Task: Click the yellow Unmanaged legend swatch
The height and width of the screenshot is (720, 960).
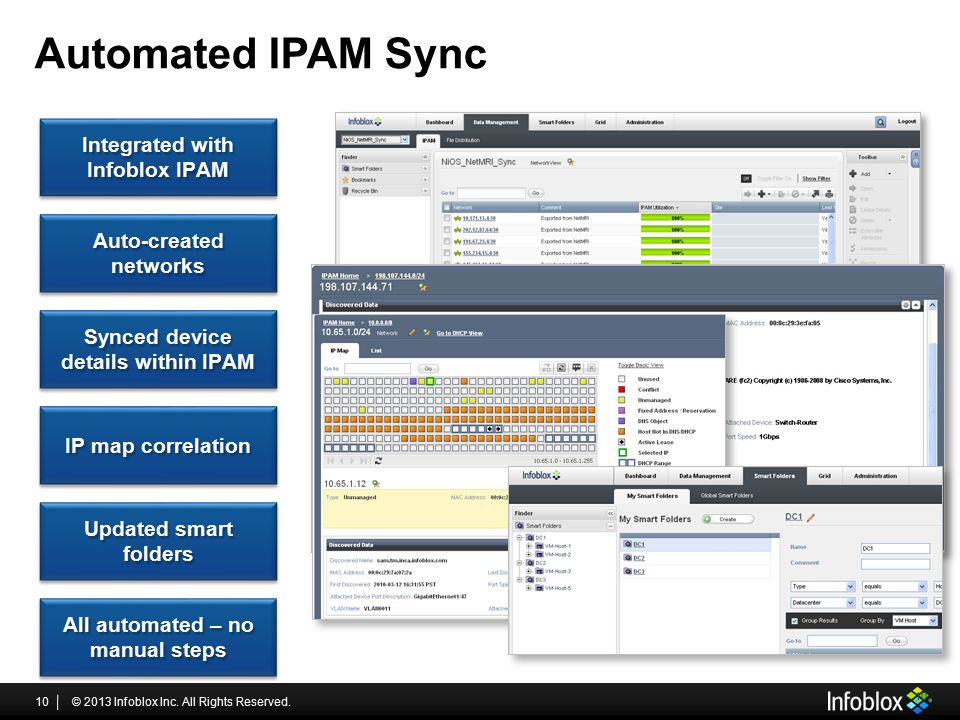Action: click(621, 400)
